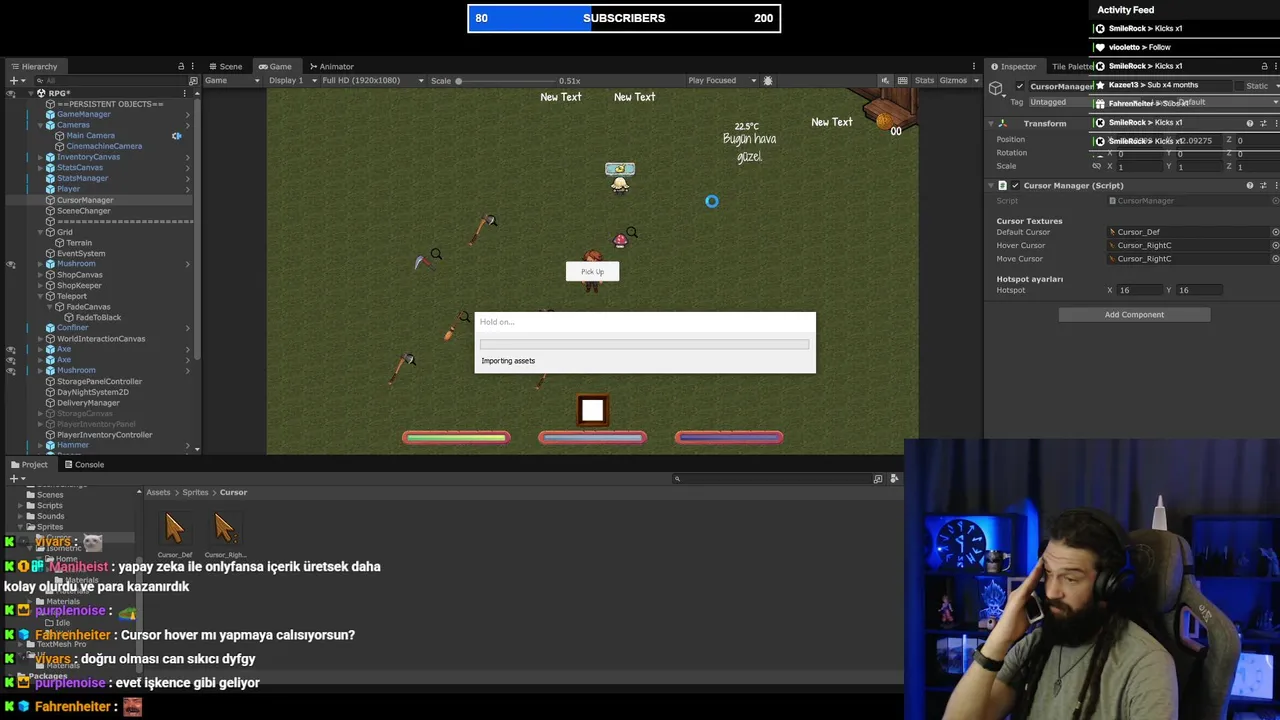Screen dimensions: 1280x720
Task: Open object picker for Default Cursor
Action: pyautogui.click(x=1275, y=232)
